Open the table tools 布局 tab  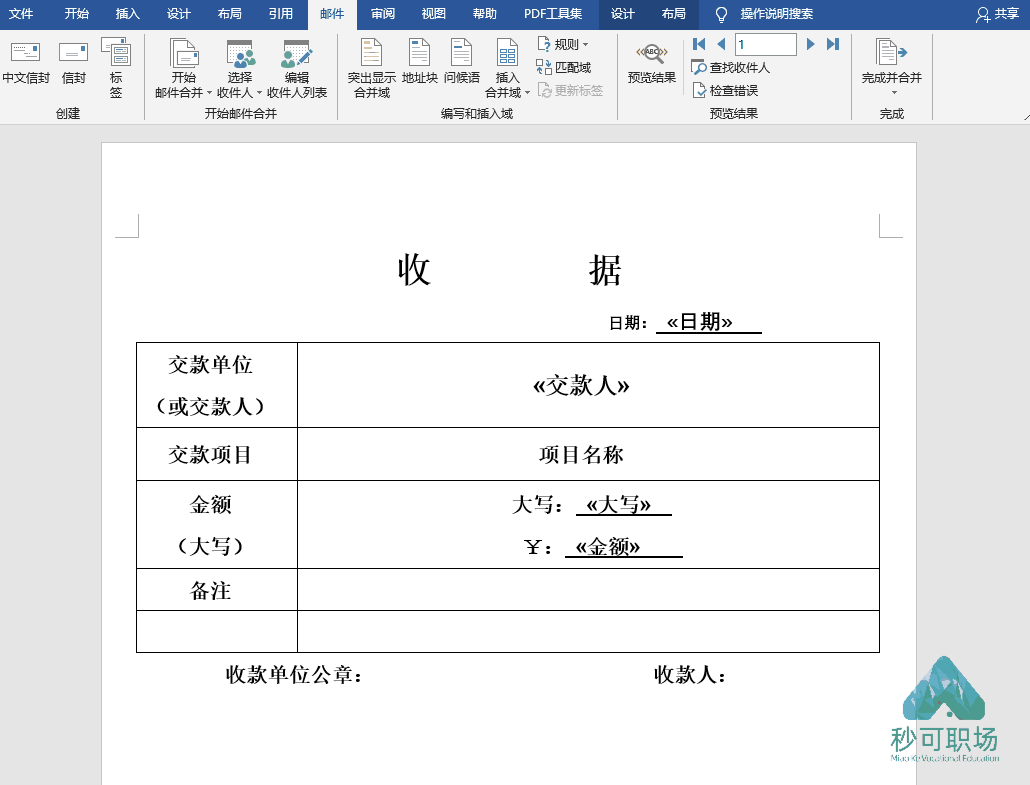673,14
